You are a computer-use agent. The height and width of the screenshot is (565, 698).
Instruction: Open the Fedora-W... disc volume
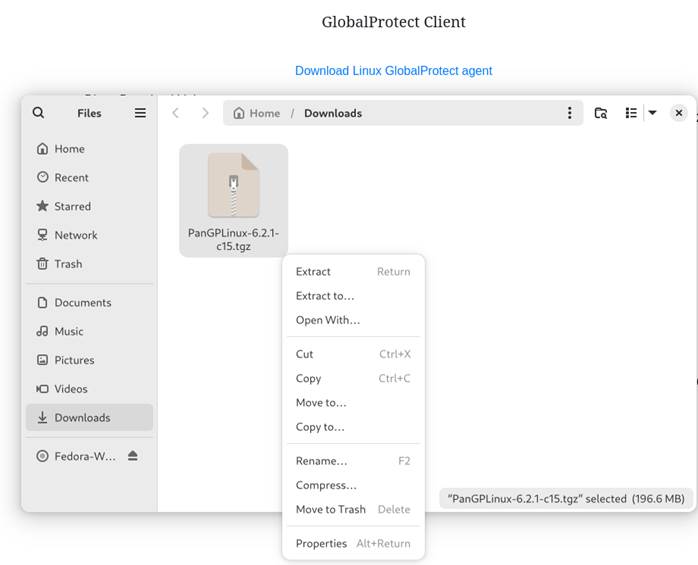point(76,456)
